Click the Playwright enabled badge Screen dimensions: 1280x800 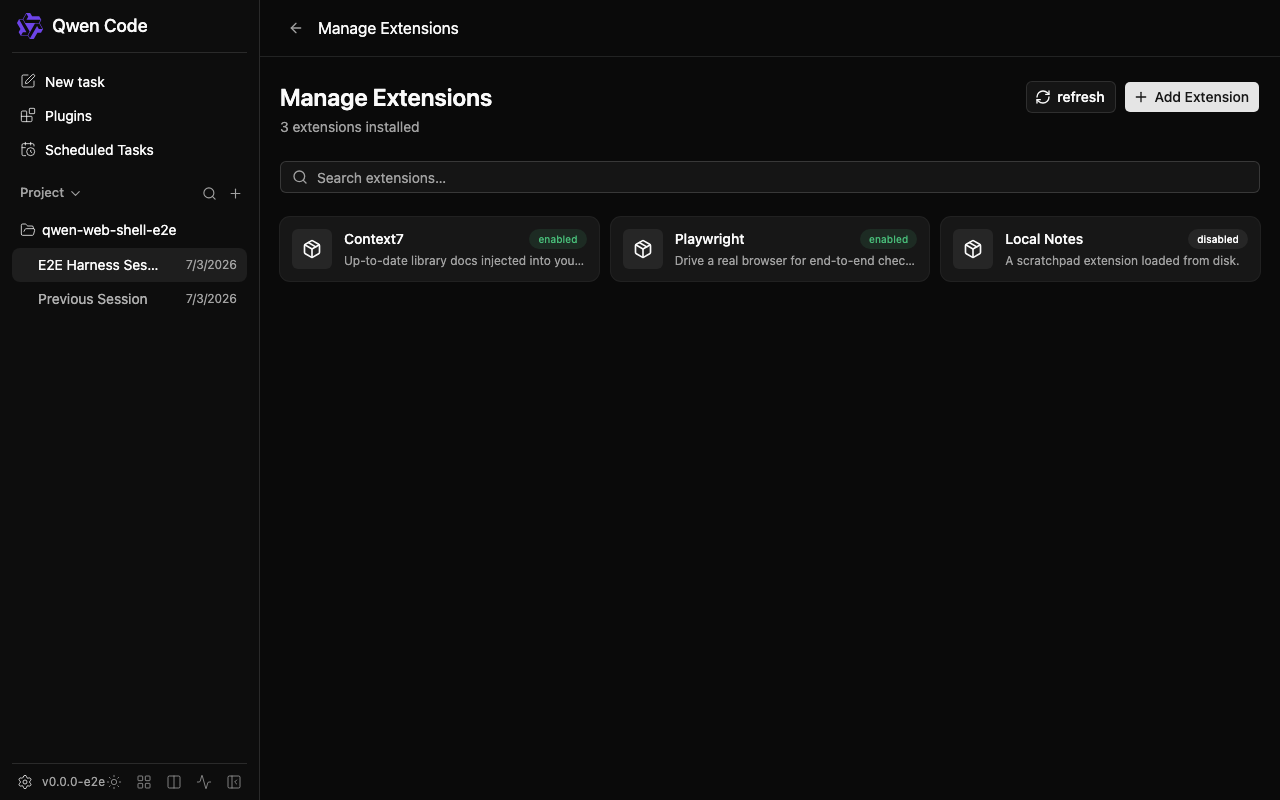tap(888, 239)
